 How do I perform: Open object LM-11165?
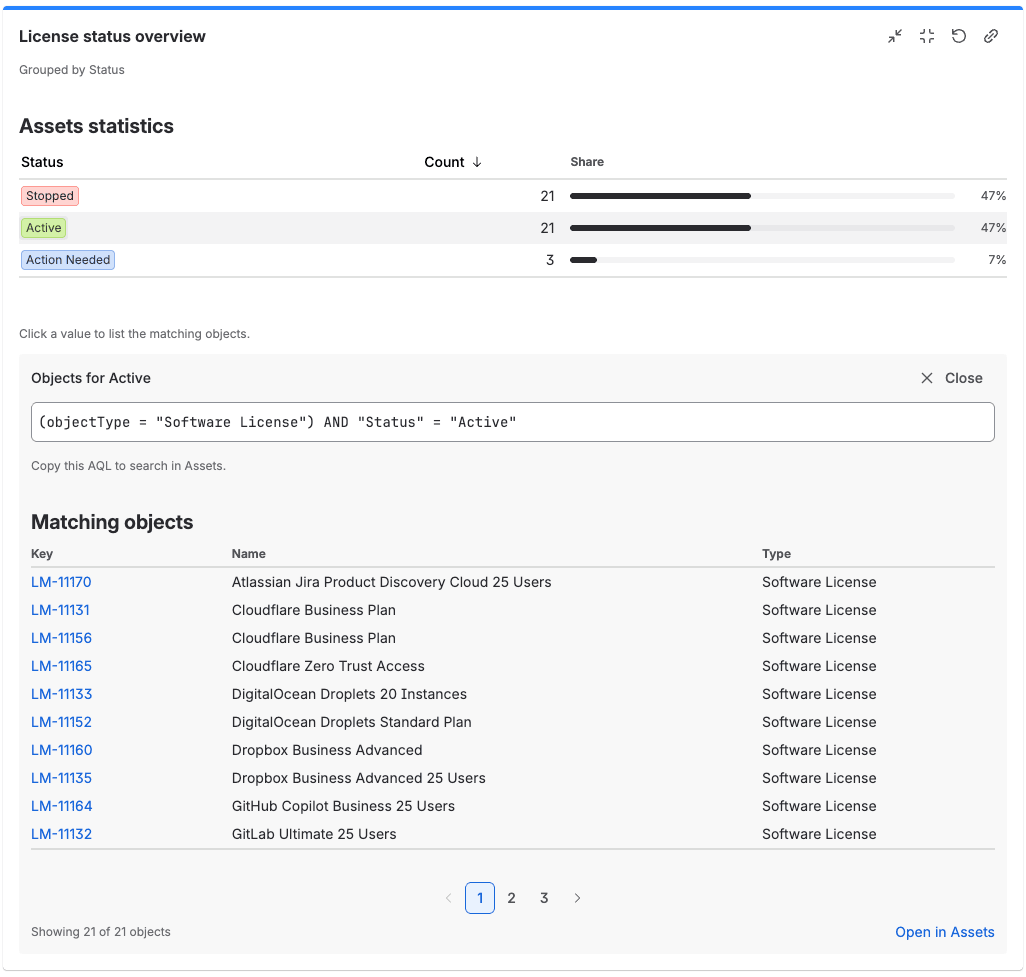pyautogui.click(x=62, y=666)
